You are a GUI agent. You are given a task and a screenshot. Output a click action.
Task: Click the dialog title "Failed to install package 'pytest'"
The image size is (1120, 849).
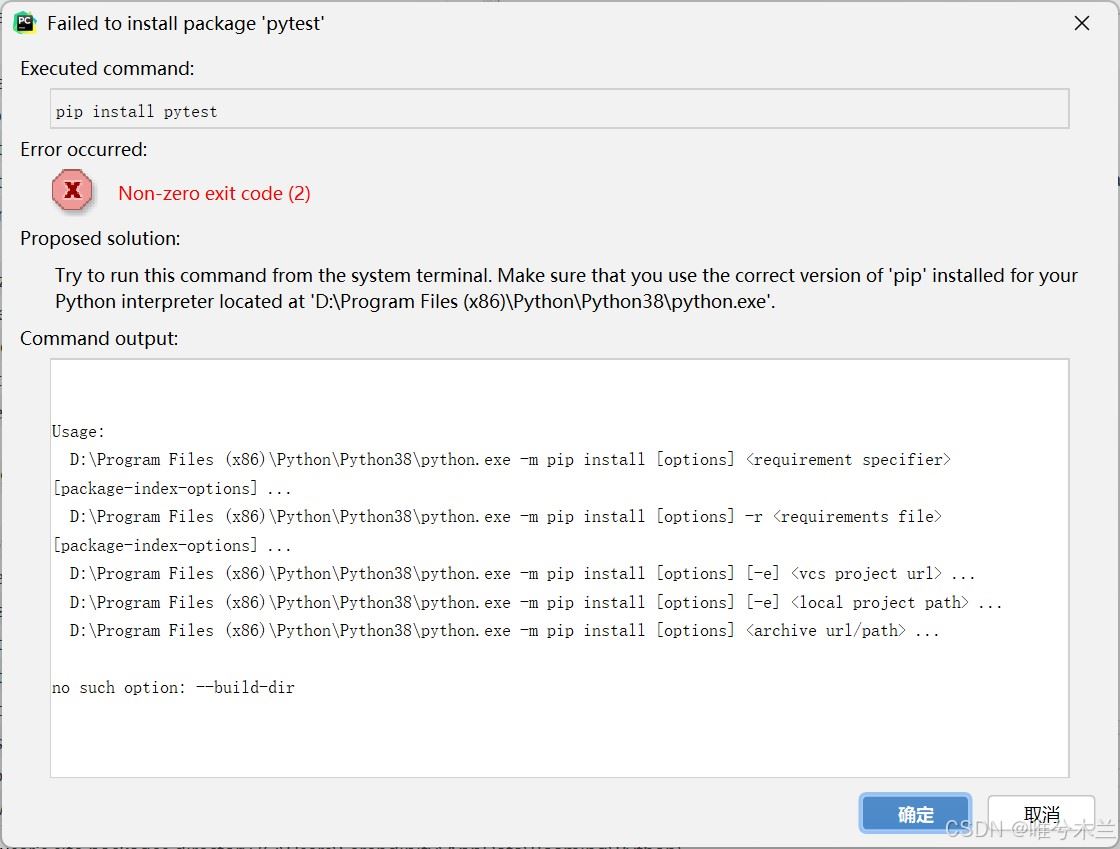[x=186, y=24]
